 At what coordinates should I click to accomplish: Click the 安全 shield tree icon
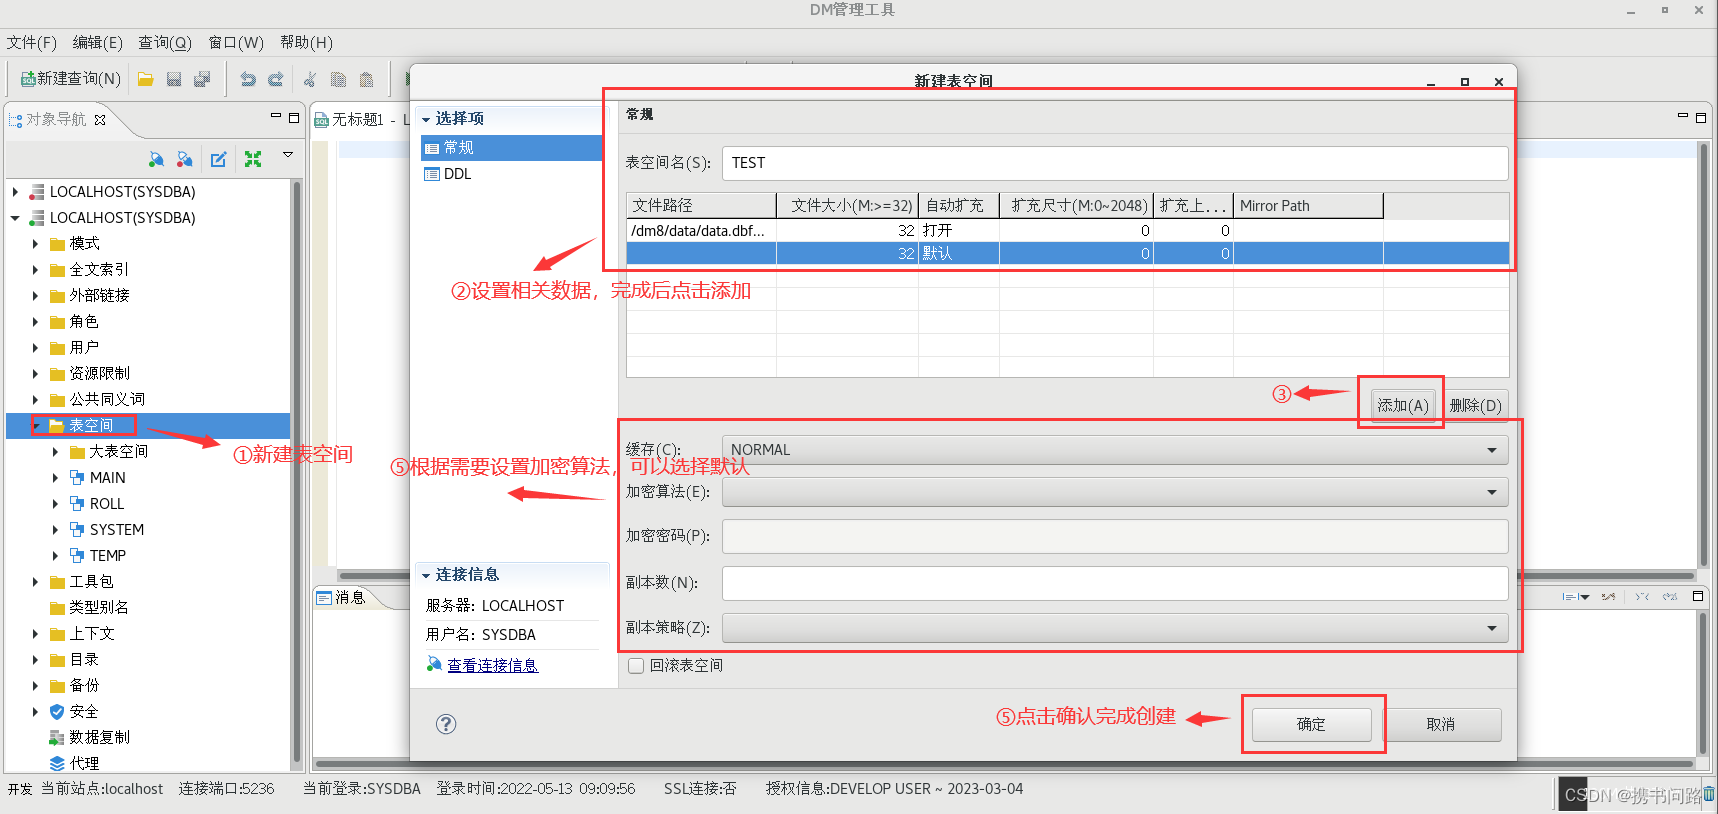57,712
